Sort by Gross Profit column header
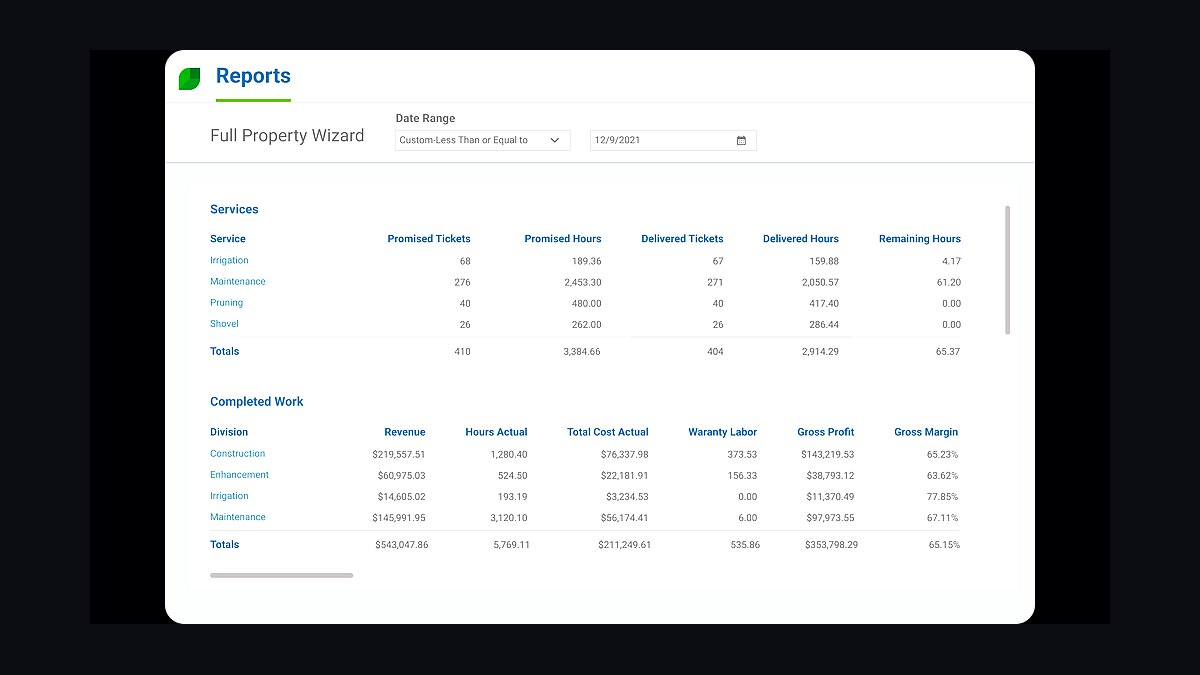 (x=826, y=432)
